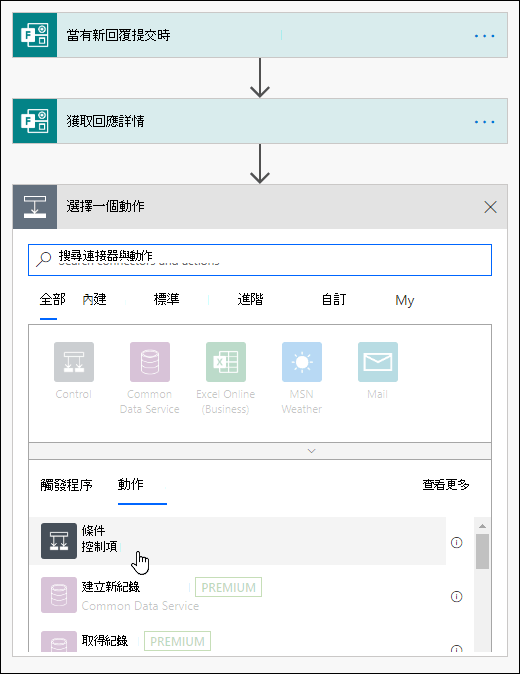Image resolution: width=520 pixels, height=674 pixels.
Task: Click the Forms icon on 當有新回覆提交時 step
Action: [x=35, y=35]
